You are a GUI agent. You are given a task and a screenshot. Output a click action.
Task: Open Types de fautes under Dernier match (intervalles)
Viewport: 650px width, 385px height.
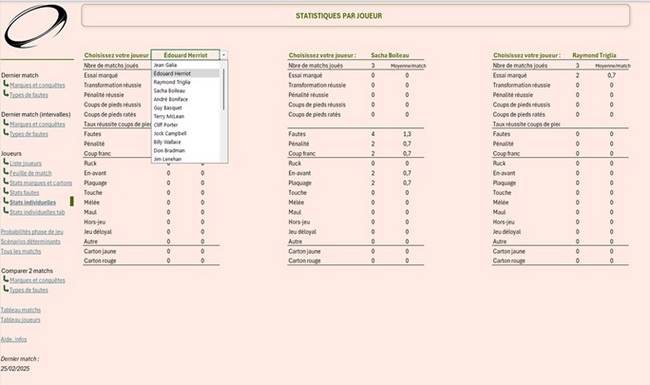(29, 134)
